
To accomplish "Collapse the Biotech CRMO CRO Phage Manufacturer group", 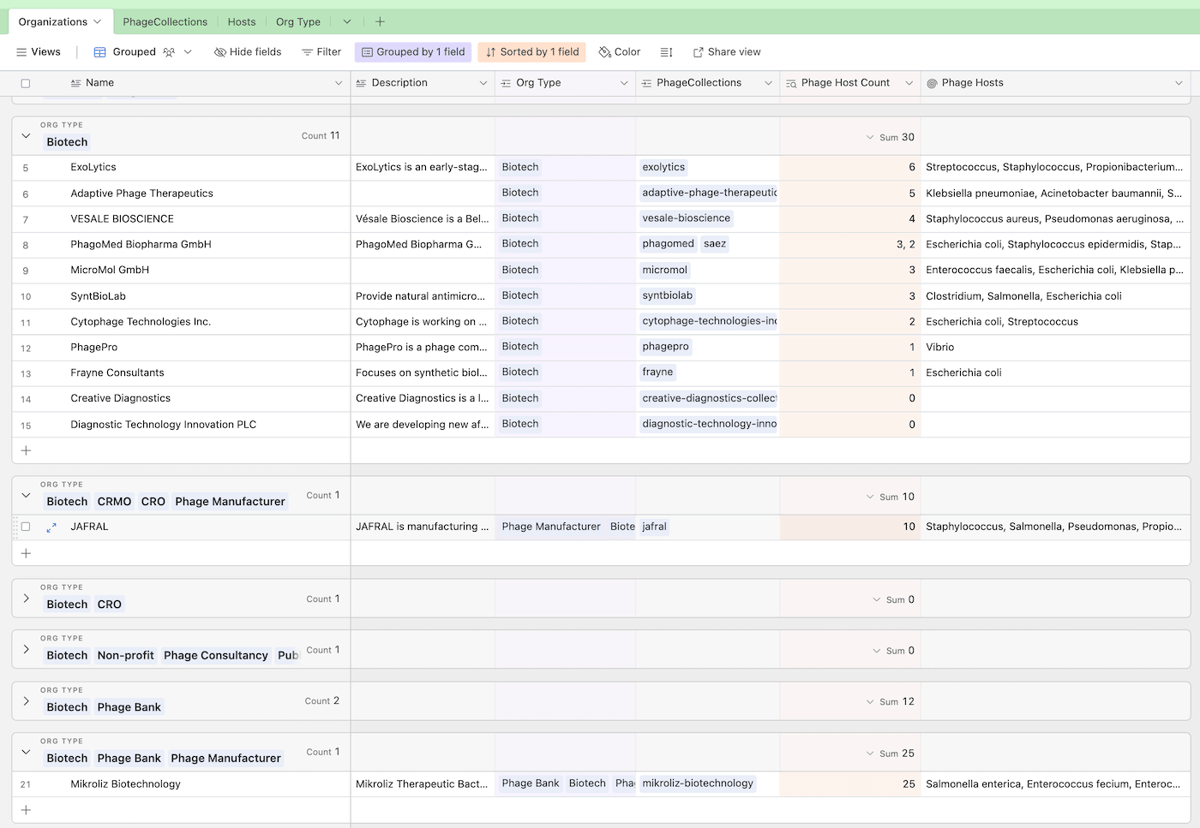I will tap(26, 495).
